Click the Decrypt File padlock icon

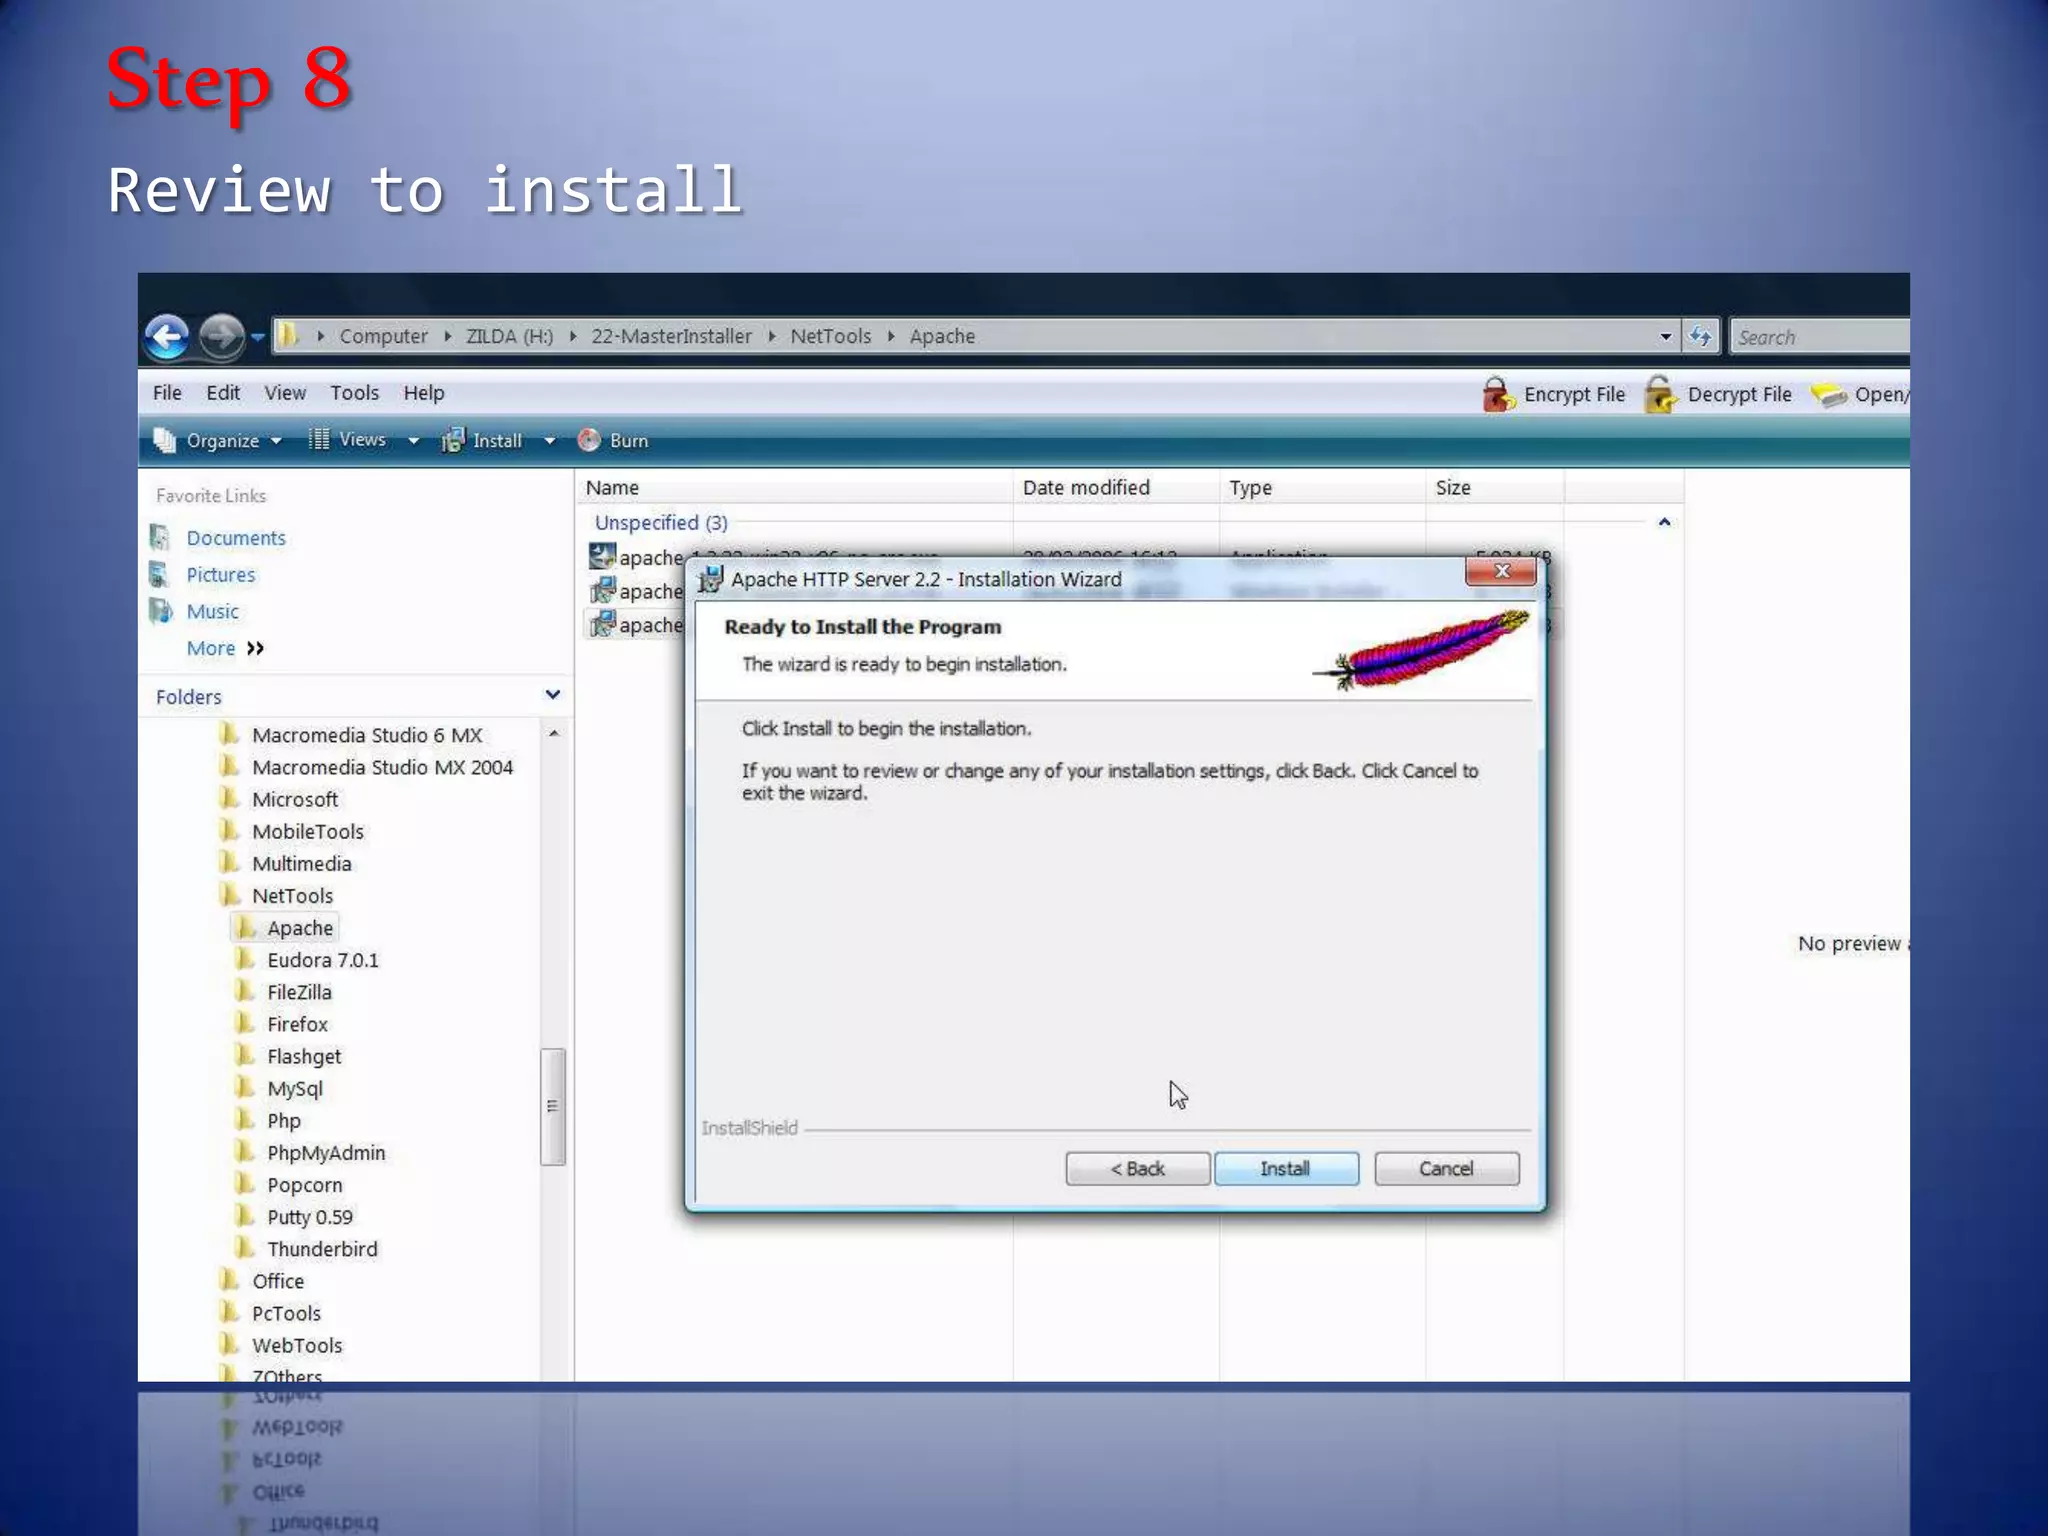click(x=1661, y=395)
